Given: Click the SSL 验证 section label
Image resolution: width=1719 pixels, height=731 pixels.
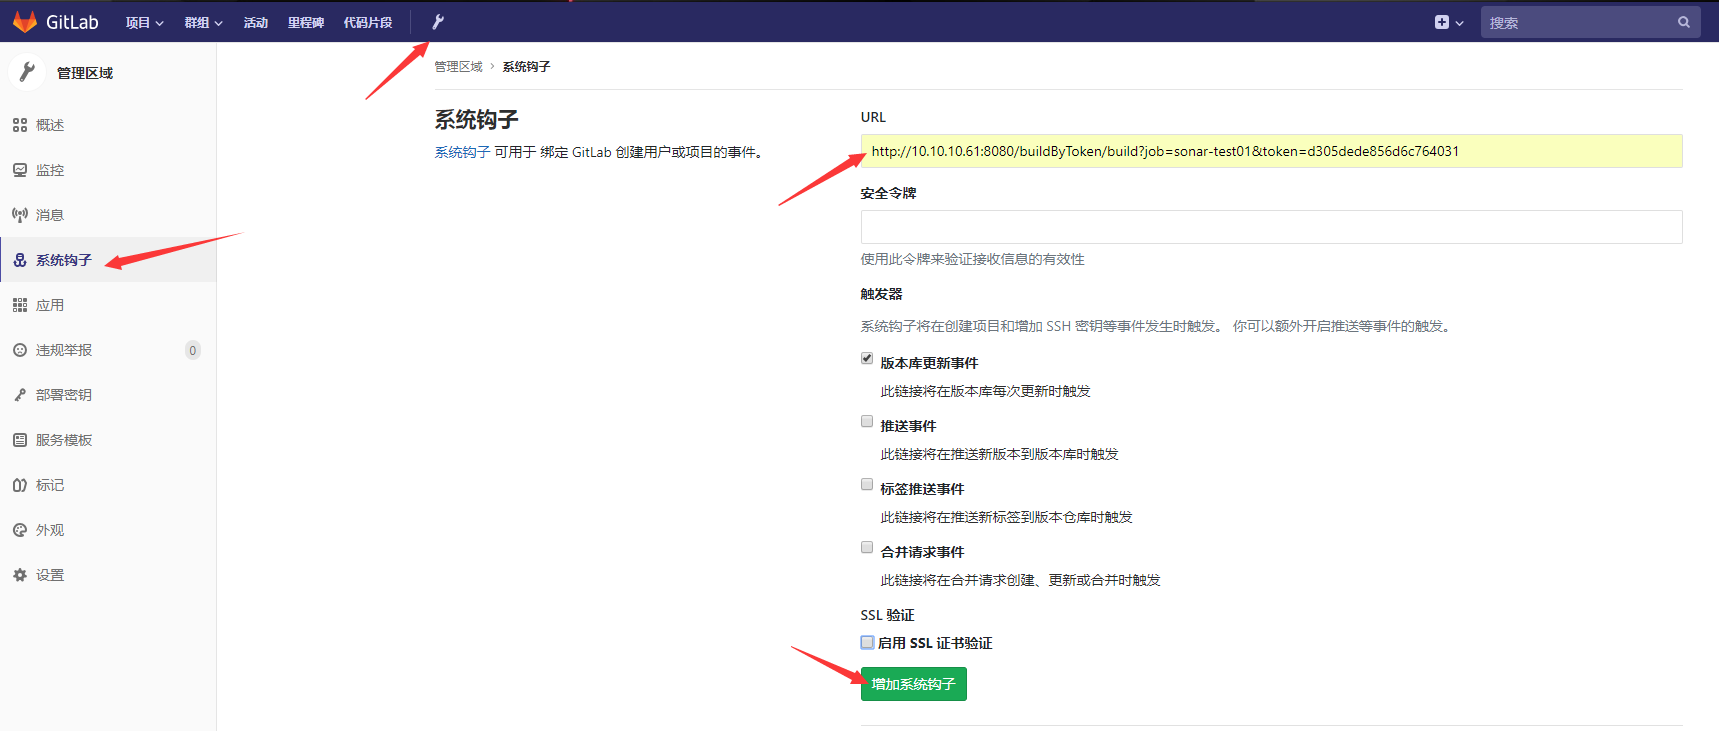Looking at the screenshot, I should point(887,615).
